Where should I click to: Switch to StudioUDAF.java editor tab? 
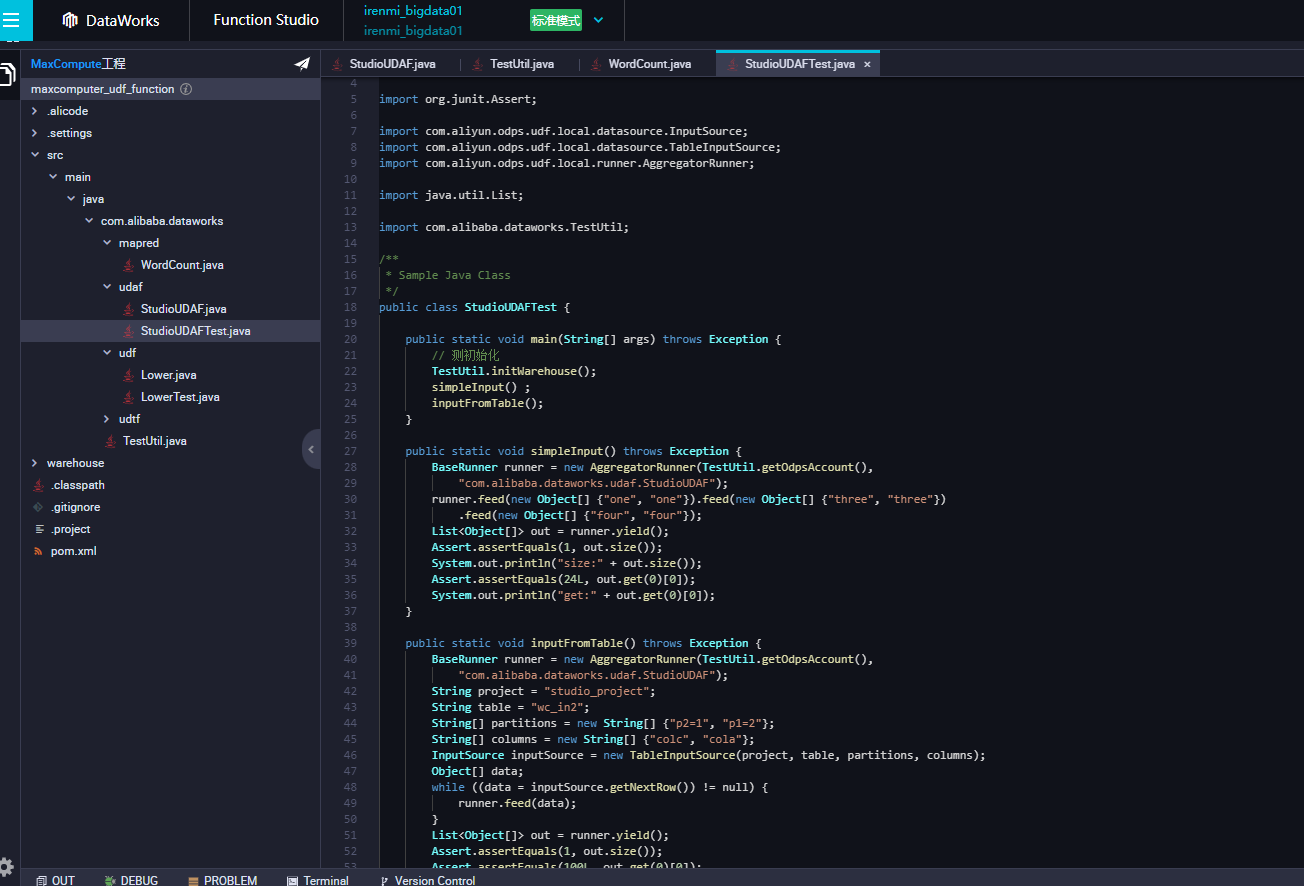392,64
